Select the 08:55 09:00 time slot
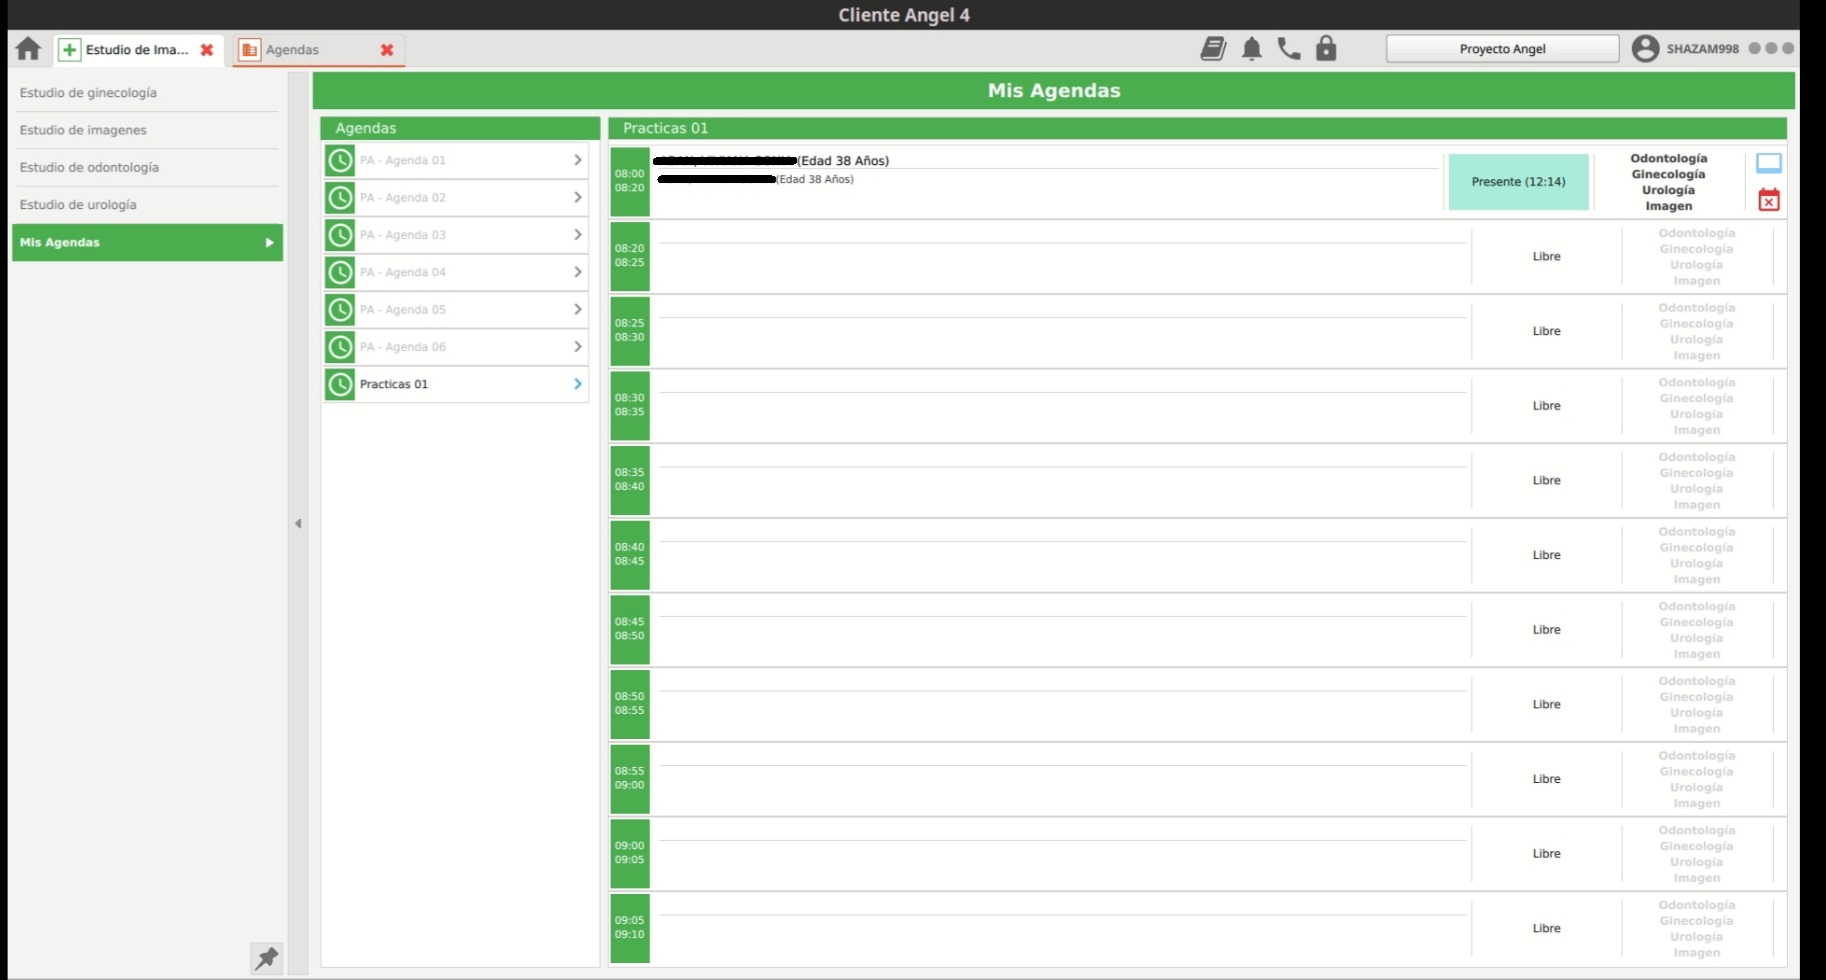This screenshot has width=1826, height=980. 630,779
